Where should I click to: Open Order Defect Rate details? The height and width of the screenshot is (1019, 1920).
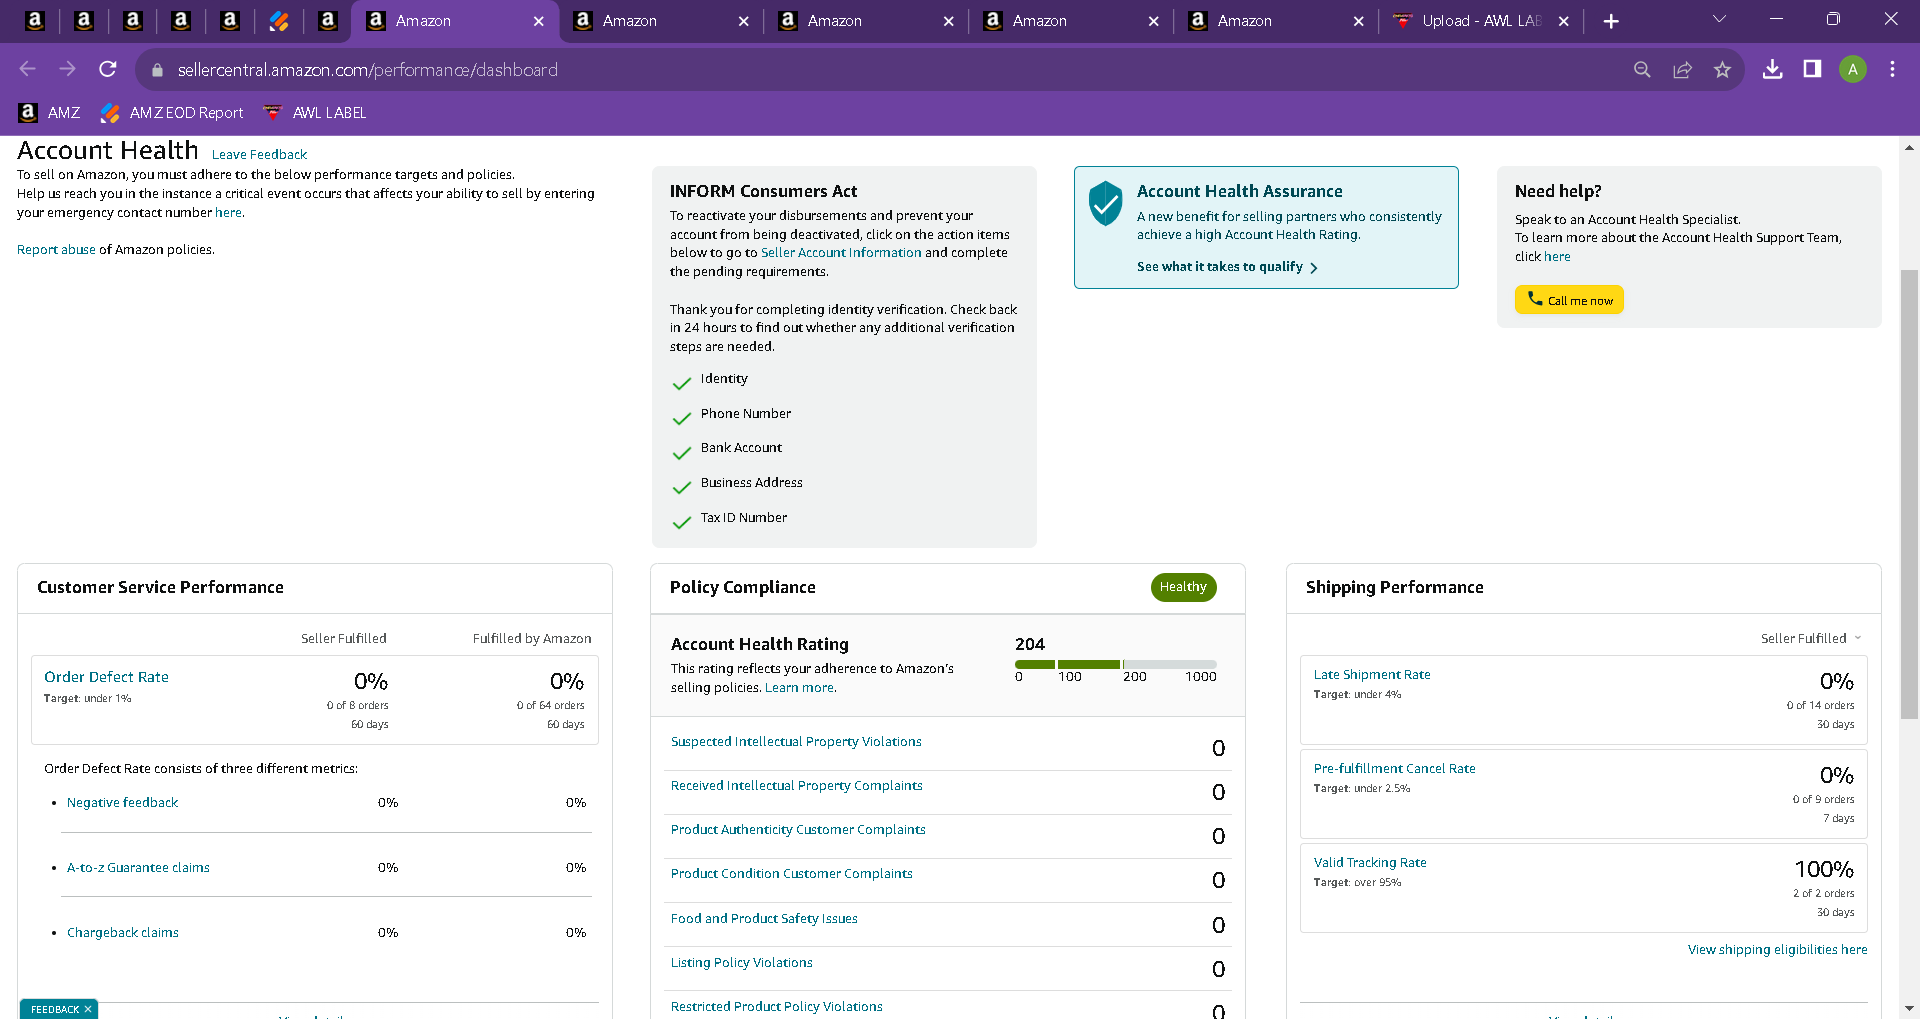click(106, 677)
